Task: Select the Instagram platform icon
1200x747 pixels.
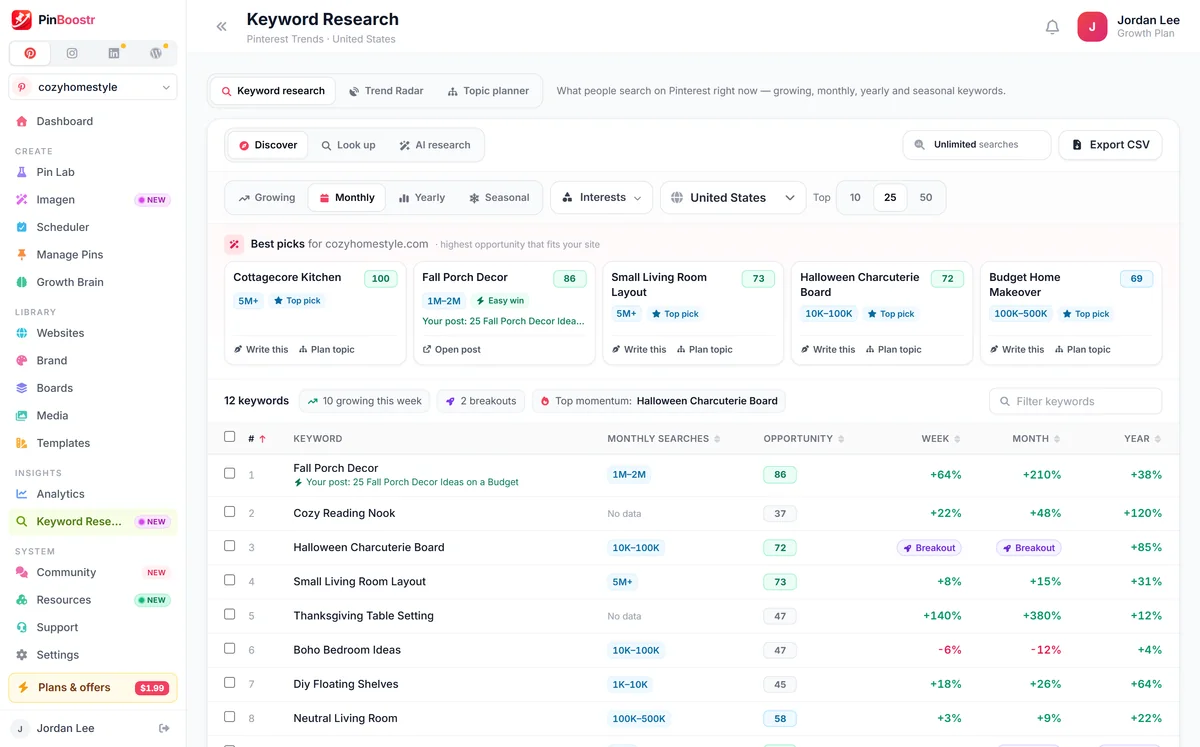Action: point(72,53)
